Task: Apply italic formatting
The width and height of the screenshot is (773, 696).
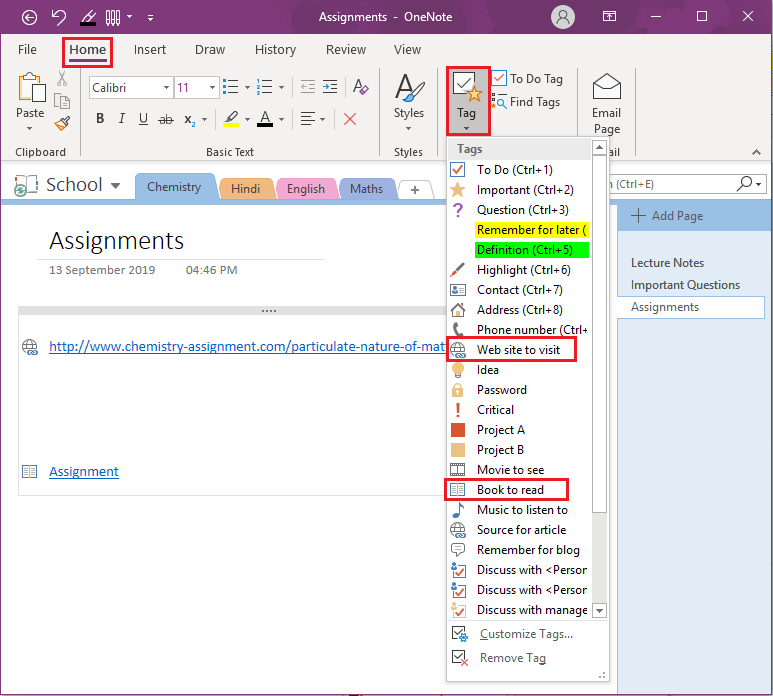Action: pyautogui.click(x=121, y=118)
